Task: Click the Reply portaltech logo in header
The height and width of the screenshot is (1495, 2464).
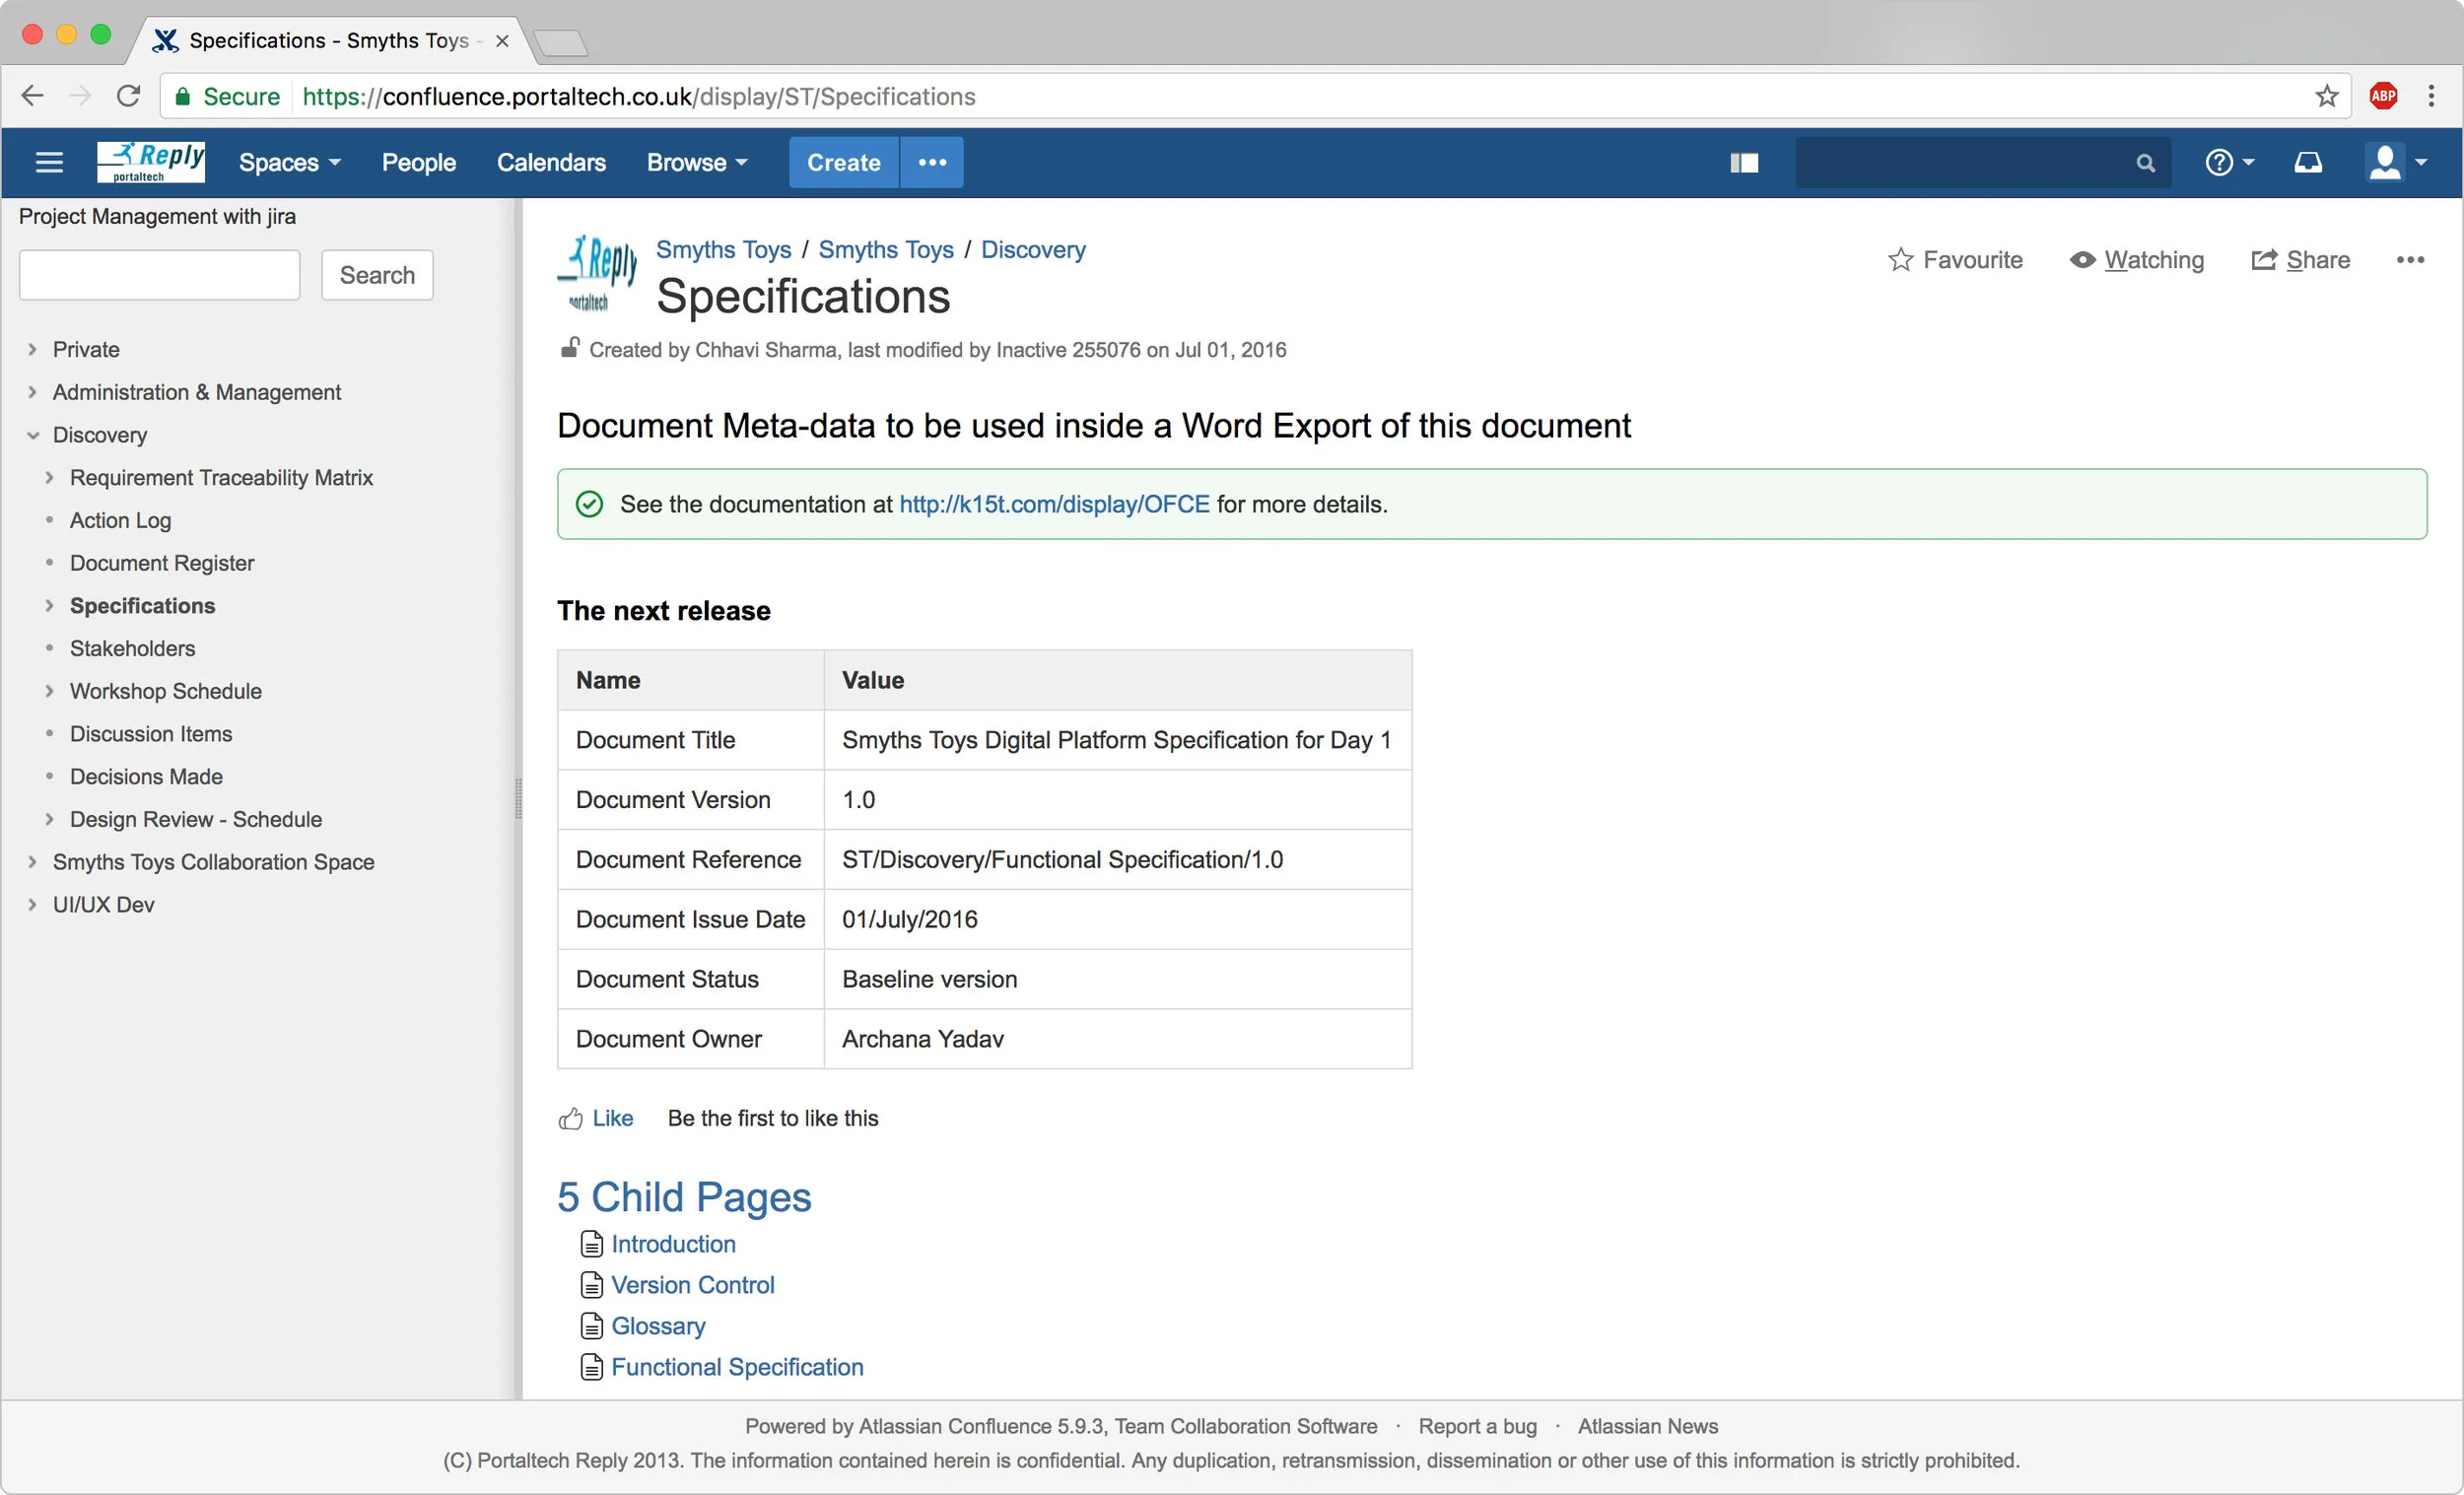Action: point(151,161)
